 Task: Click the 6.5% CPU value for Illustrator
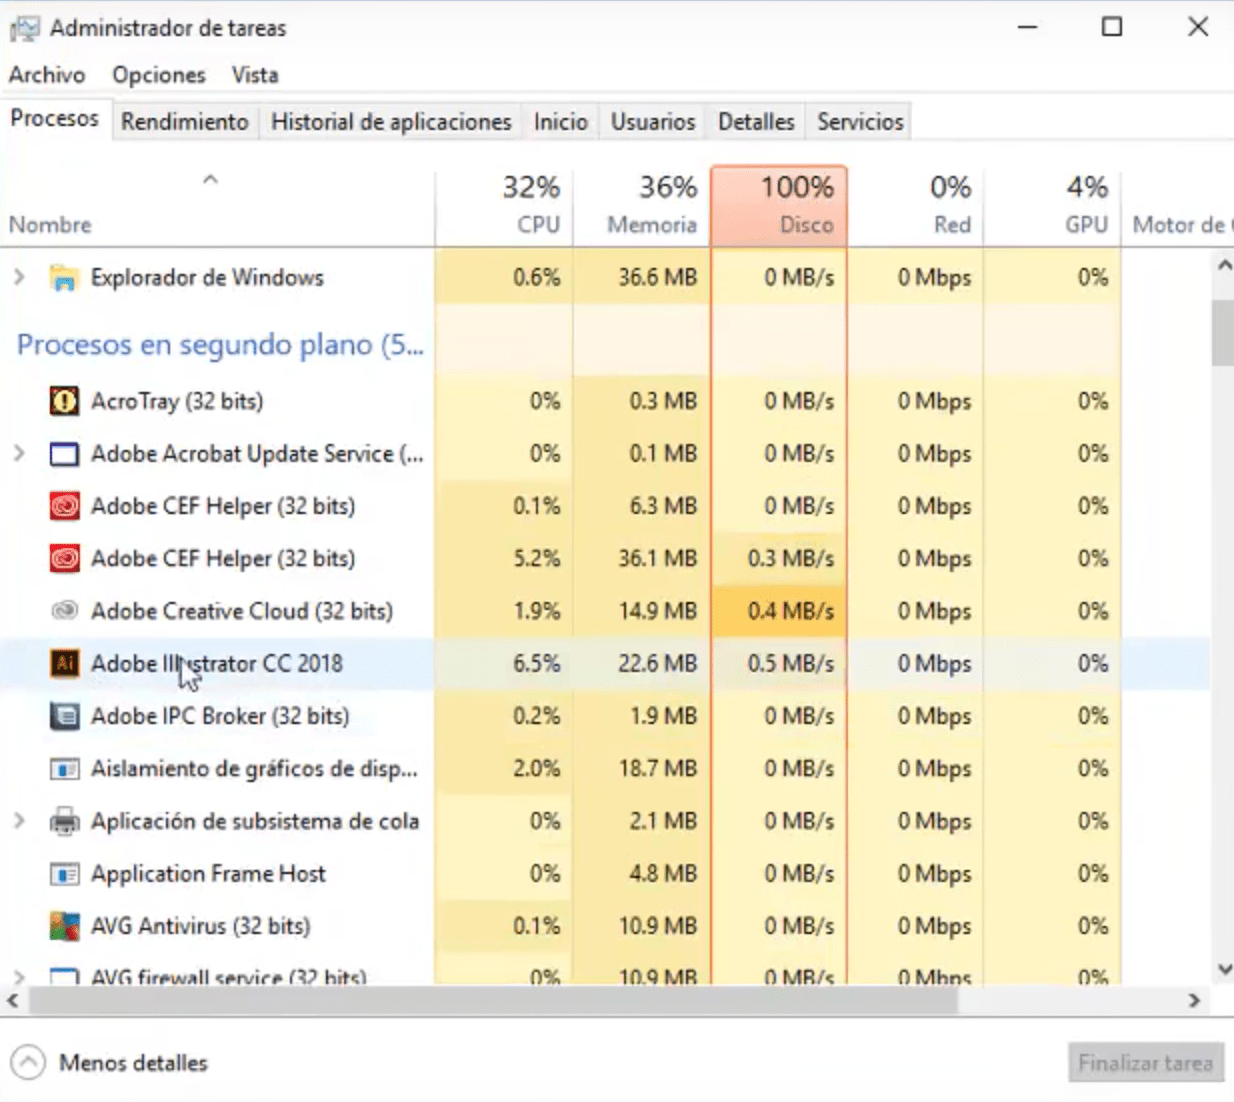tap(537, 663)
